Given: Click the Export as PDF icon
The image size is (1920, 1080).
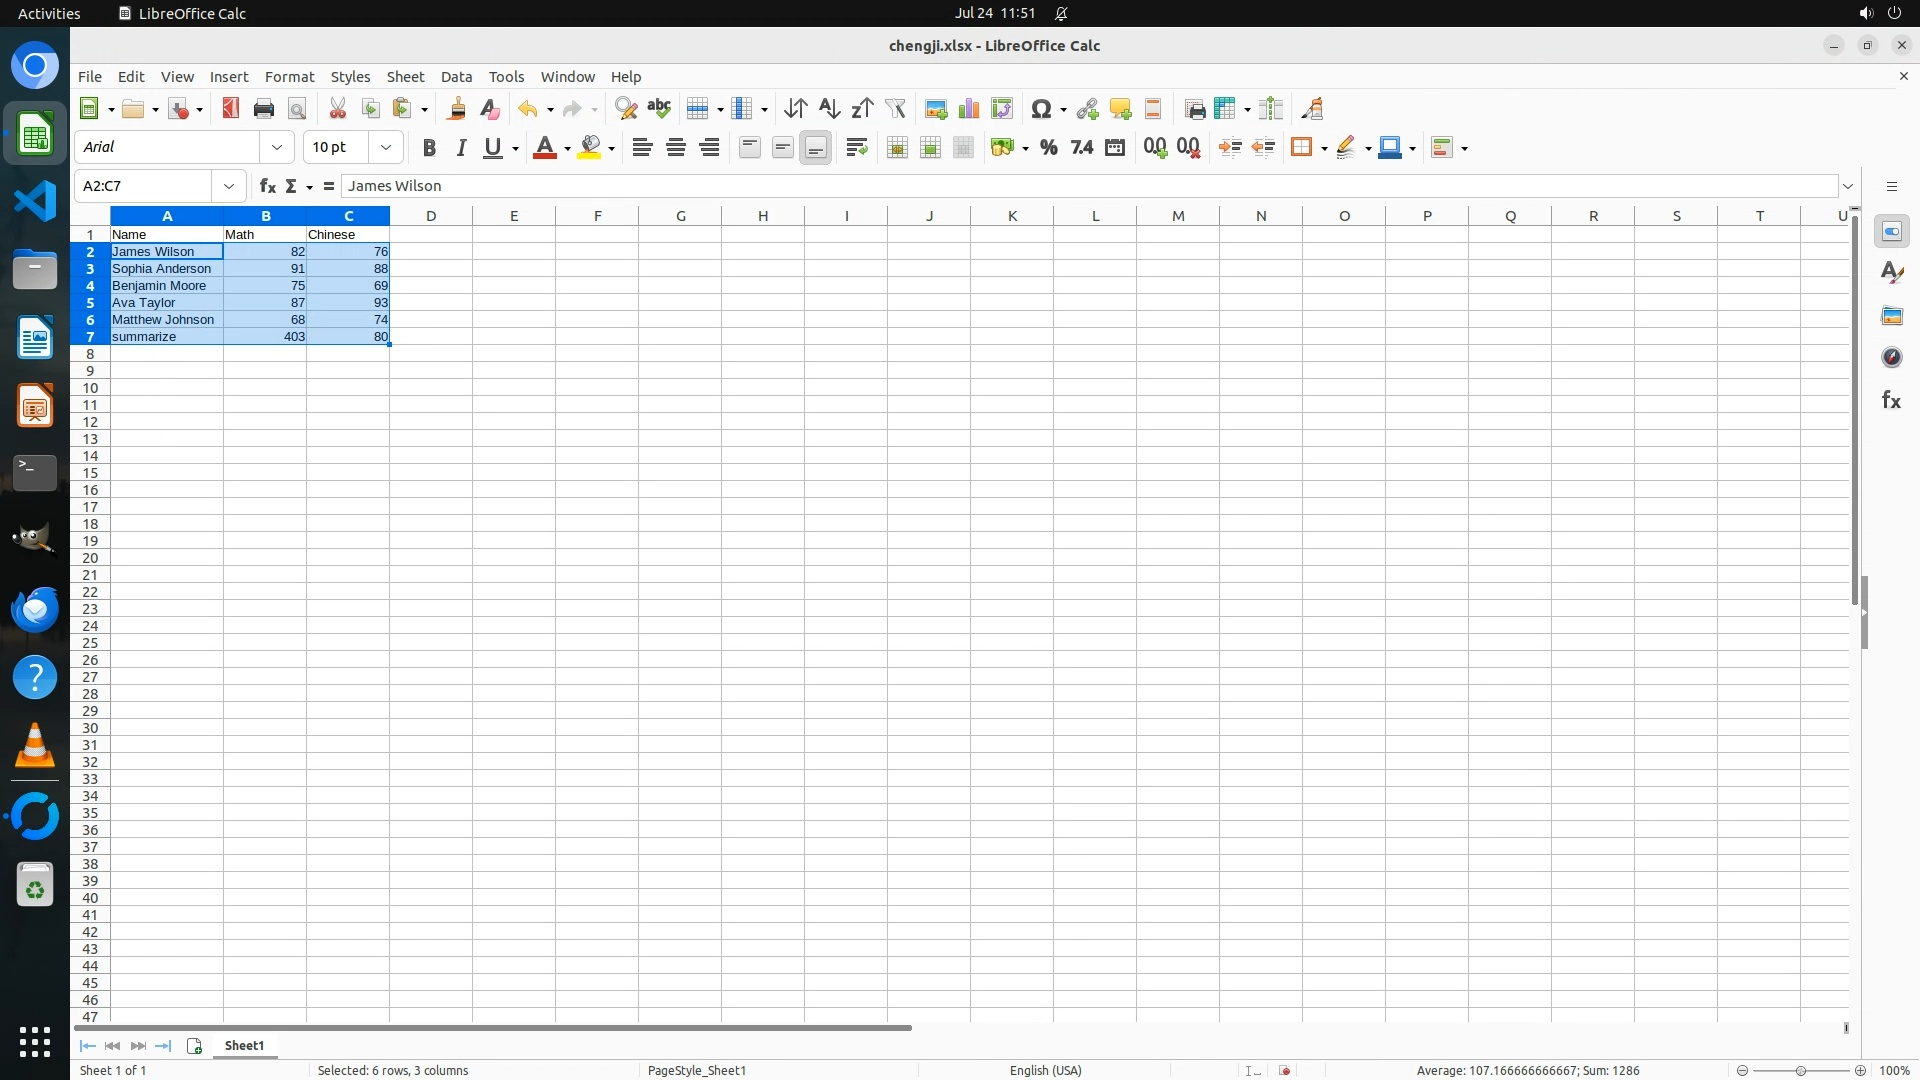Looking at the screenshot, I should (x=231, y=109).
